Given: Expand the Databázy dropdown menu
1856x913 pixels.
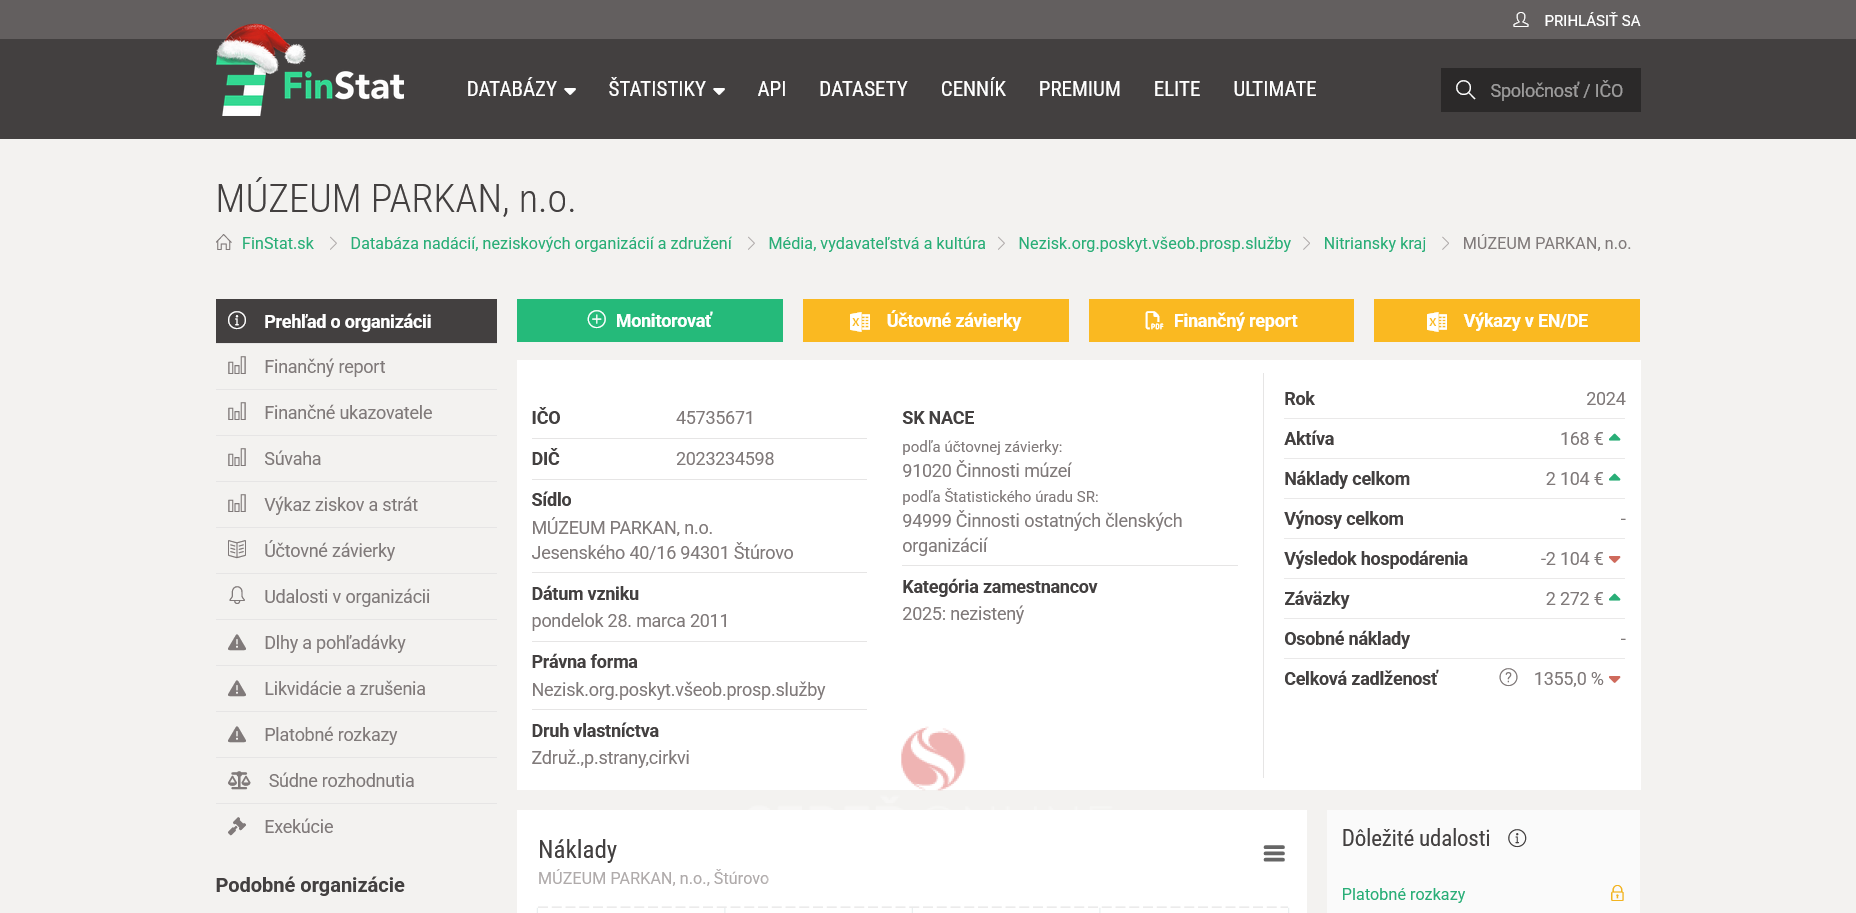Looking at the screenshot, I should [x=521, y=89].
